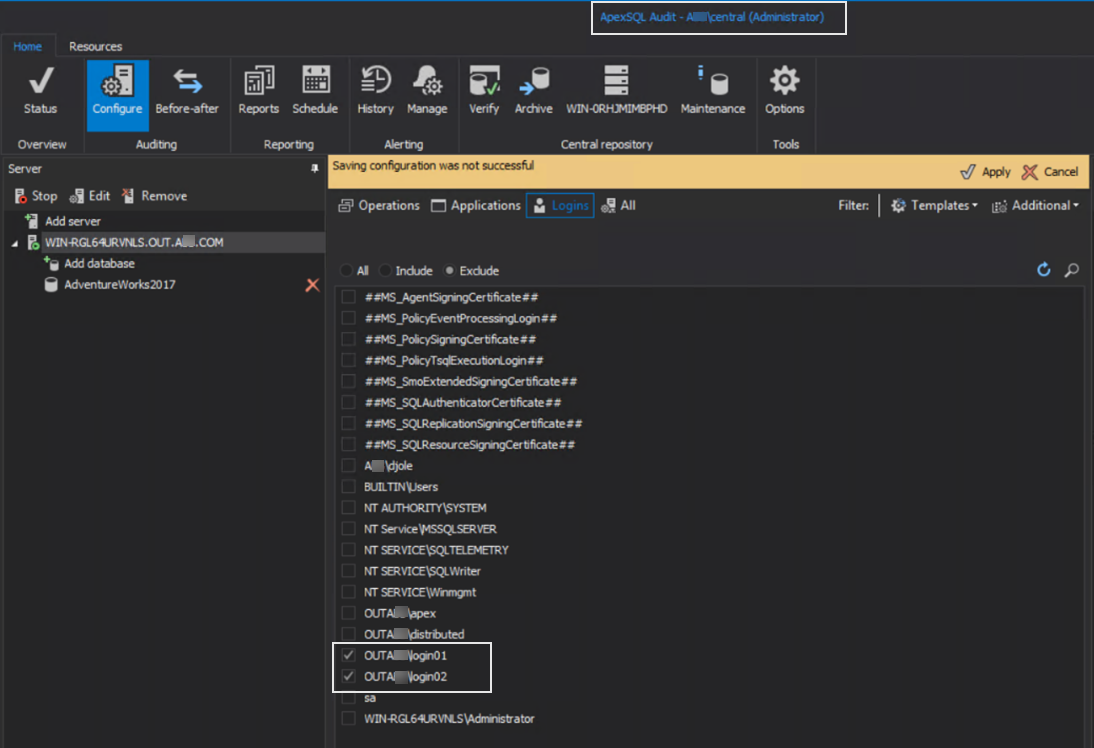Check the ##MS_SQLResourceSigningCertificate## login
The height and width of the screenshot is (748, 1094).
[348, 444]
